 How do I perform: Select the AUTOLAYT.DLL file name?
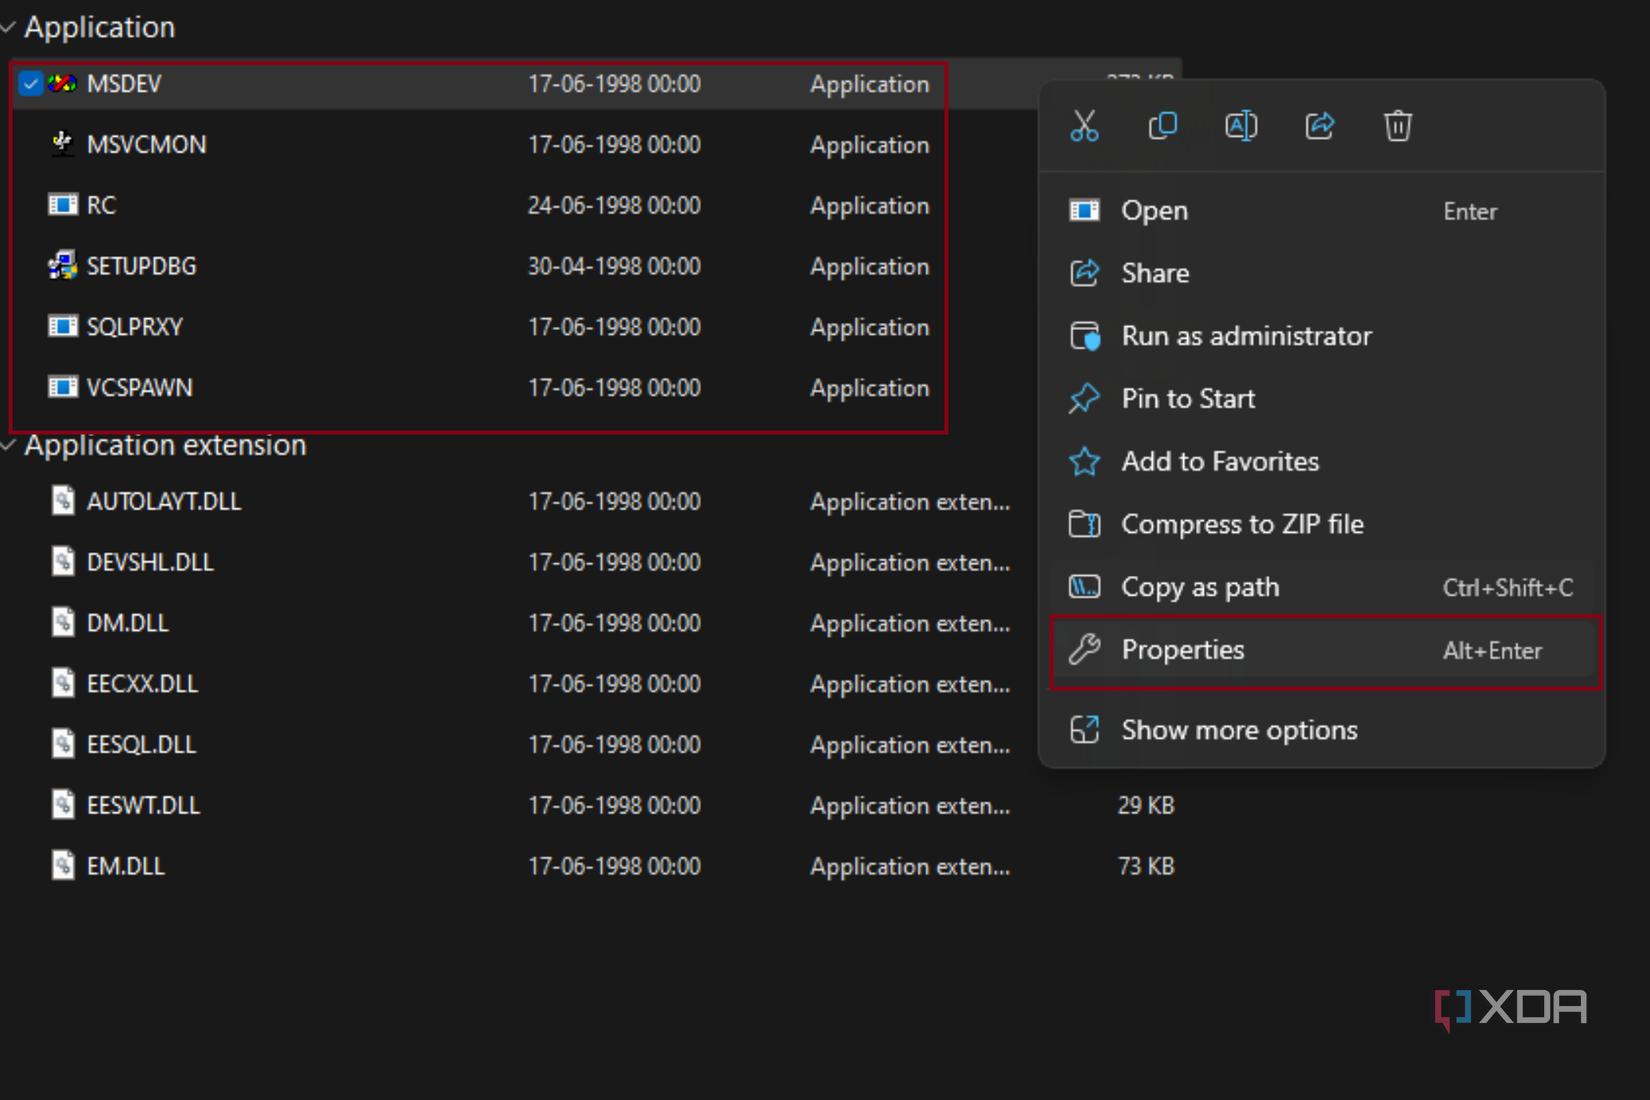coord(163,501)
